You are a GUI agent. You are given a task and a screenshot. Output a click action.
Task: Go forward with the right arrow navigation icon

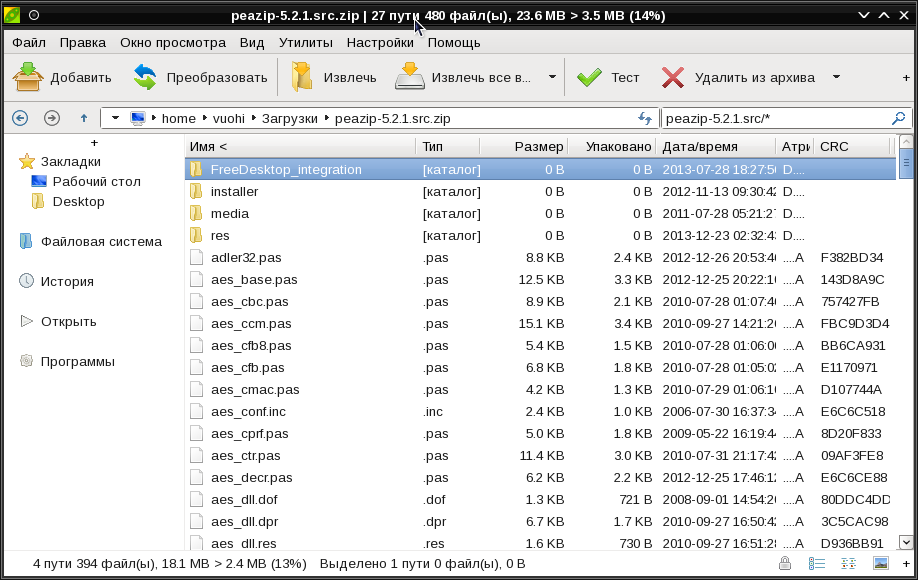click(52, 118)
